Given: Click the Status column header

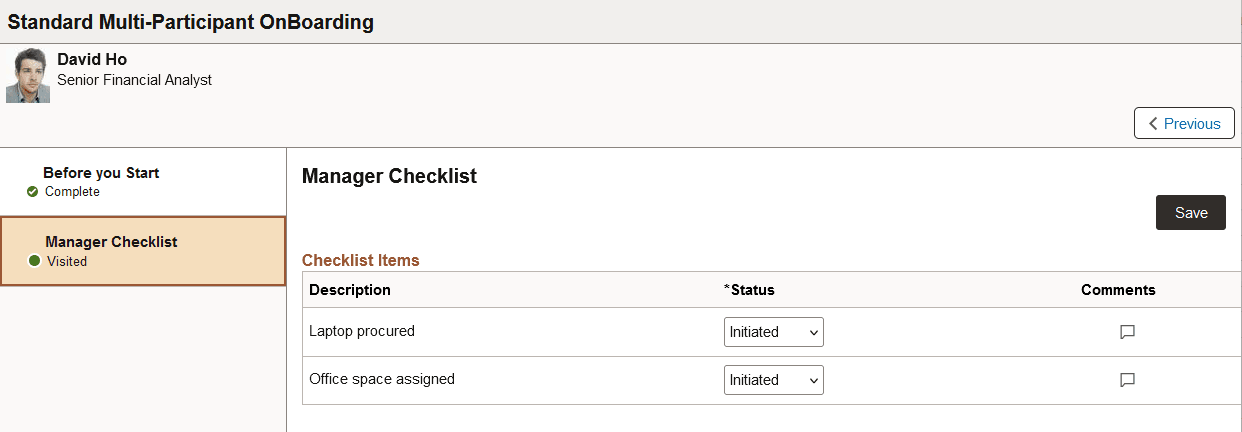Looking at the screenshot, I should click(752, 290).
